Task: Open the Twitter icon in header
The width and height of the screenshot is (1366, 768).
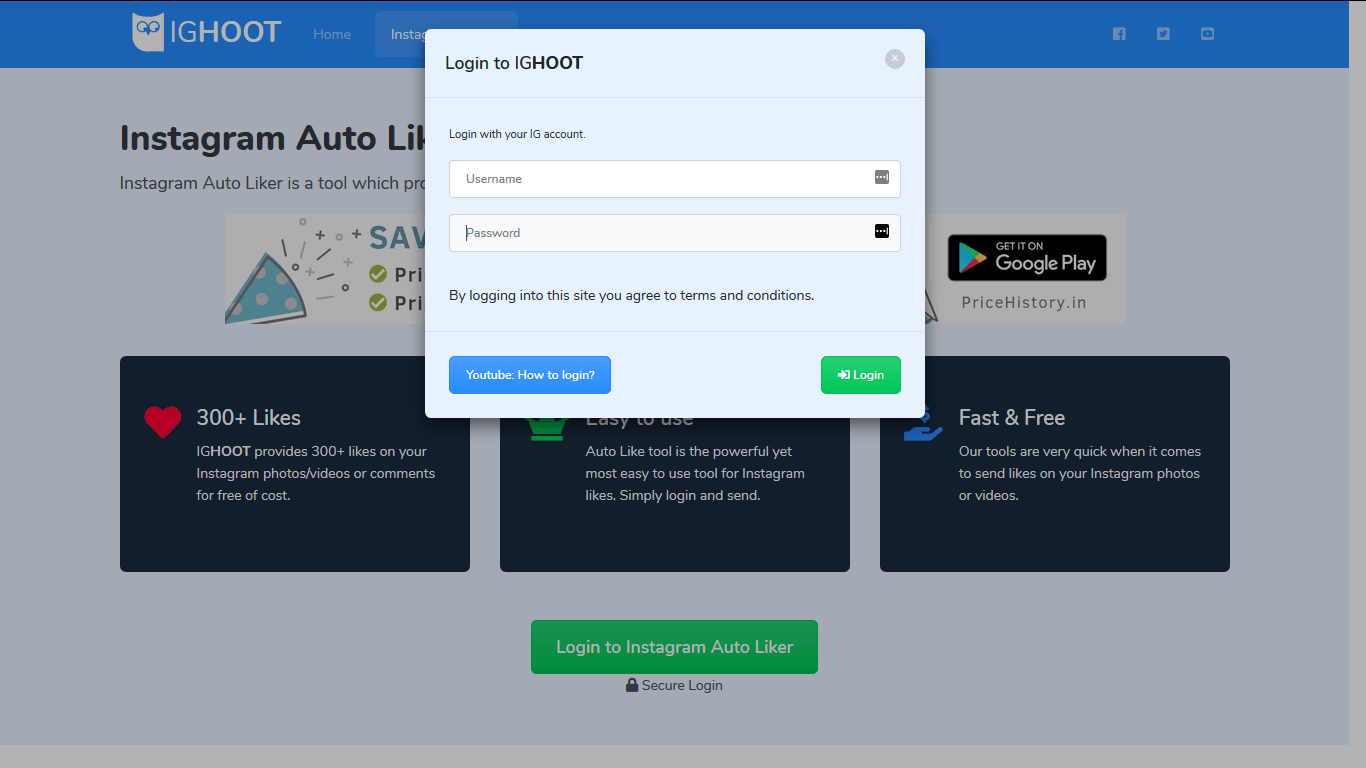Action: point(1163,34)
